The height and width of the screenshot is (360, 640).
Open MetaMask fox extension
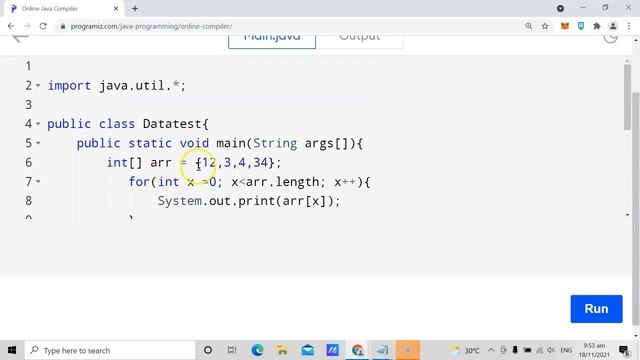click(x=565, y=26)
